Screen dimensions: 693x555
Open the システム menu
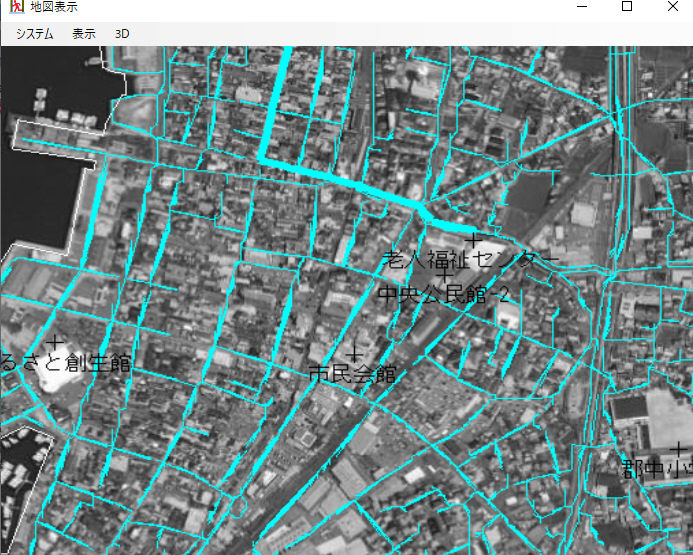(34, 33)
